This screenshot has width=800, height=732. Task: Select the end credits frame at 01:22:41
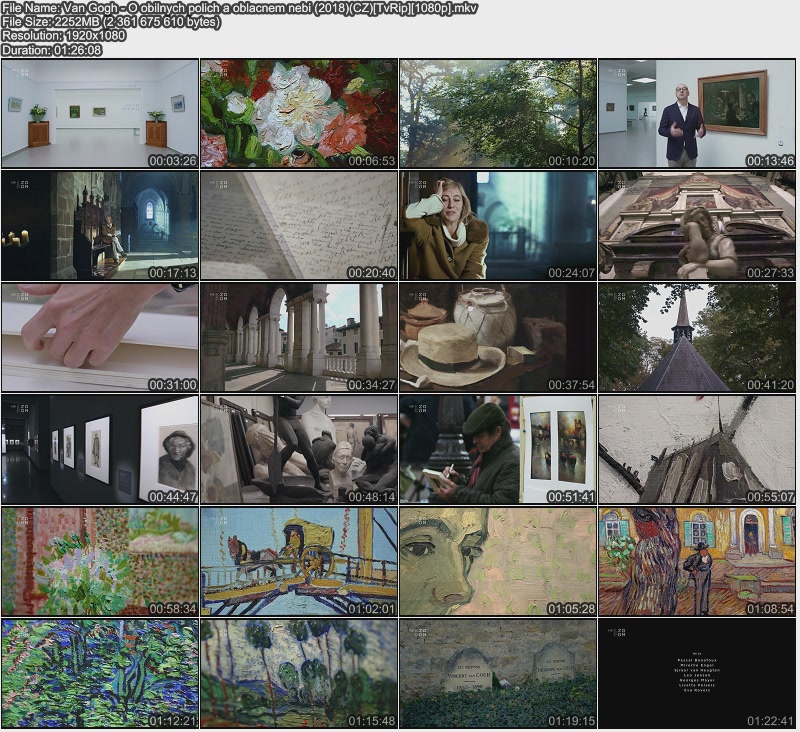(x=697, y=673)
